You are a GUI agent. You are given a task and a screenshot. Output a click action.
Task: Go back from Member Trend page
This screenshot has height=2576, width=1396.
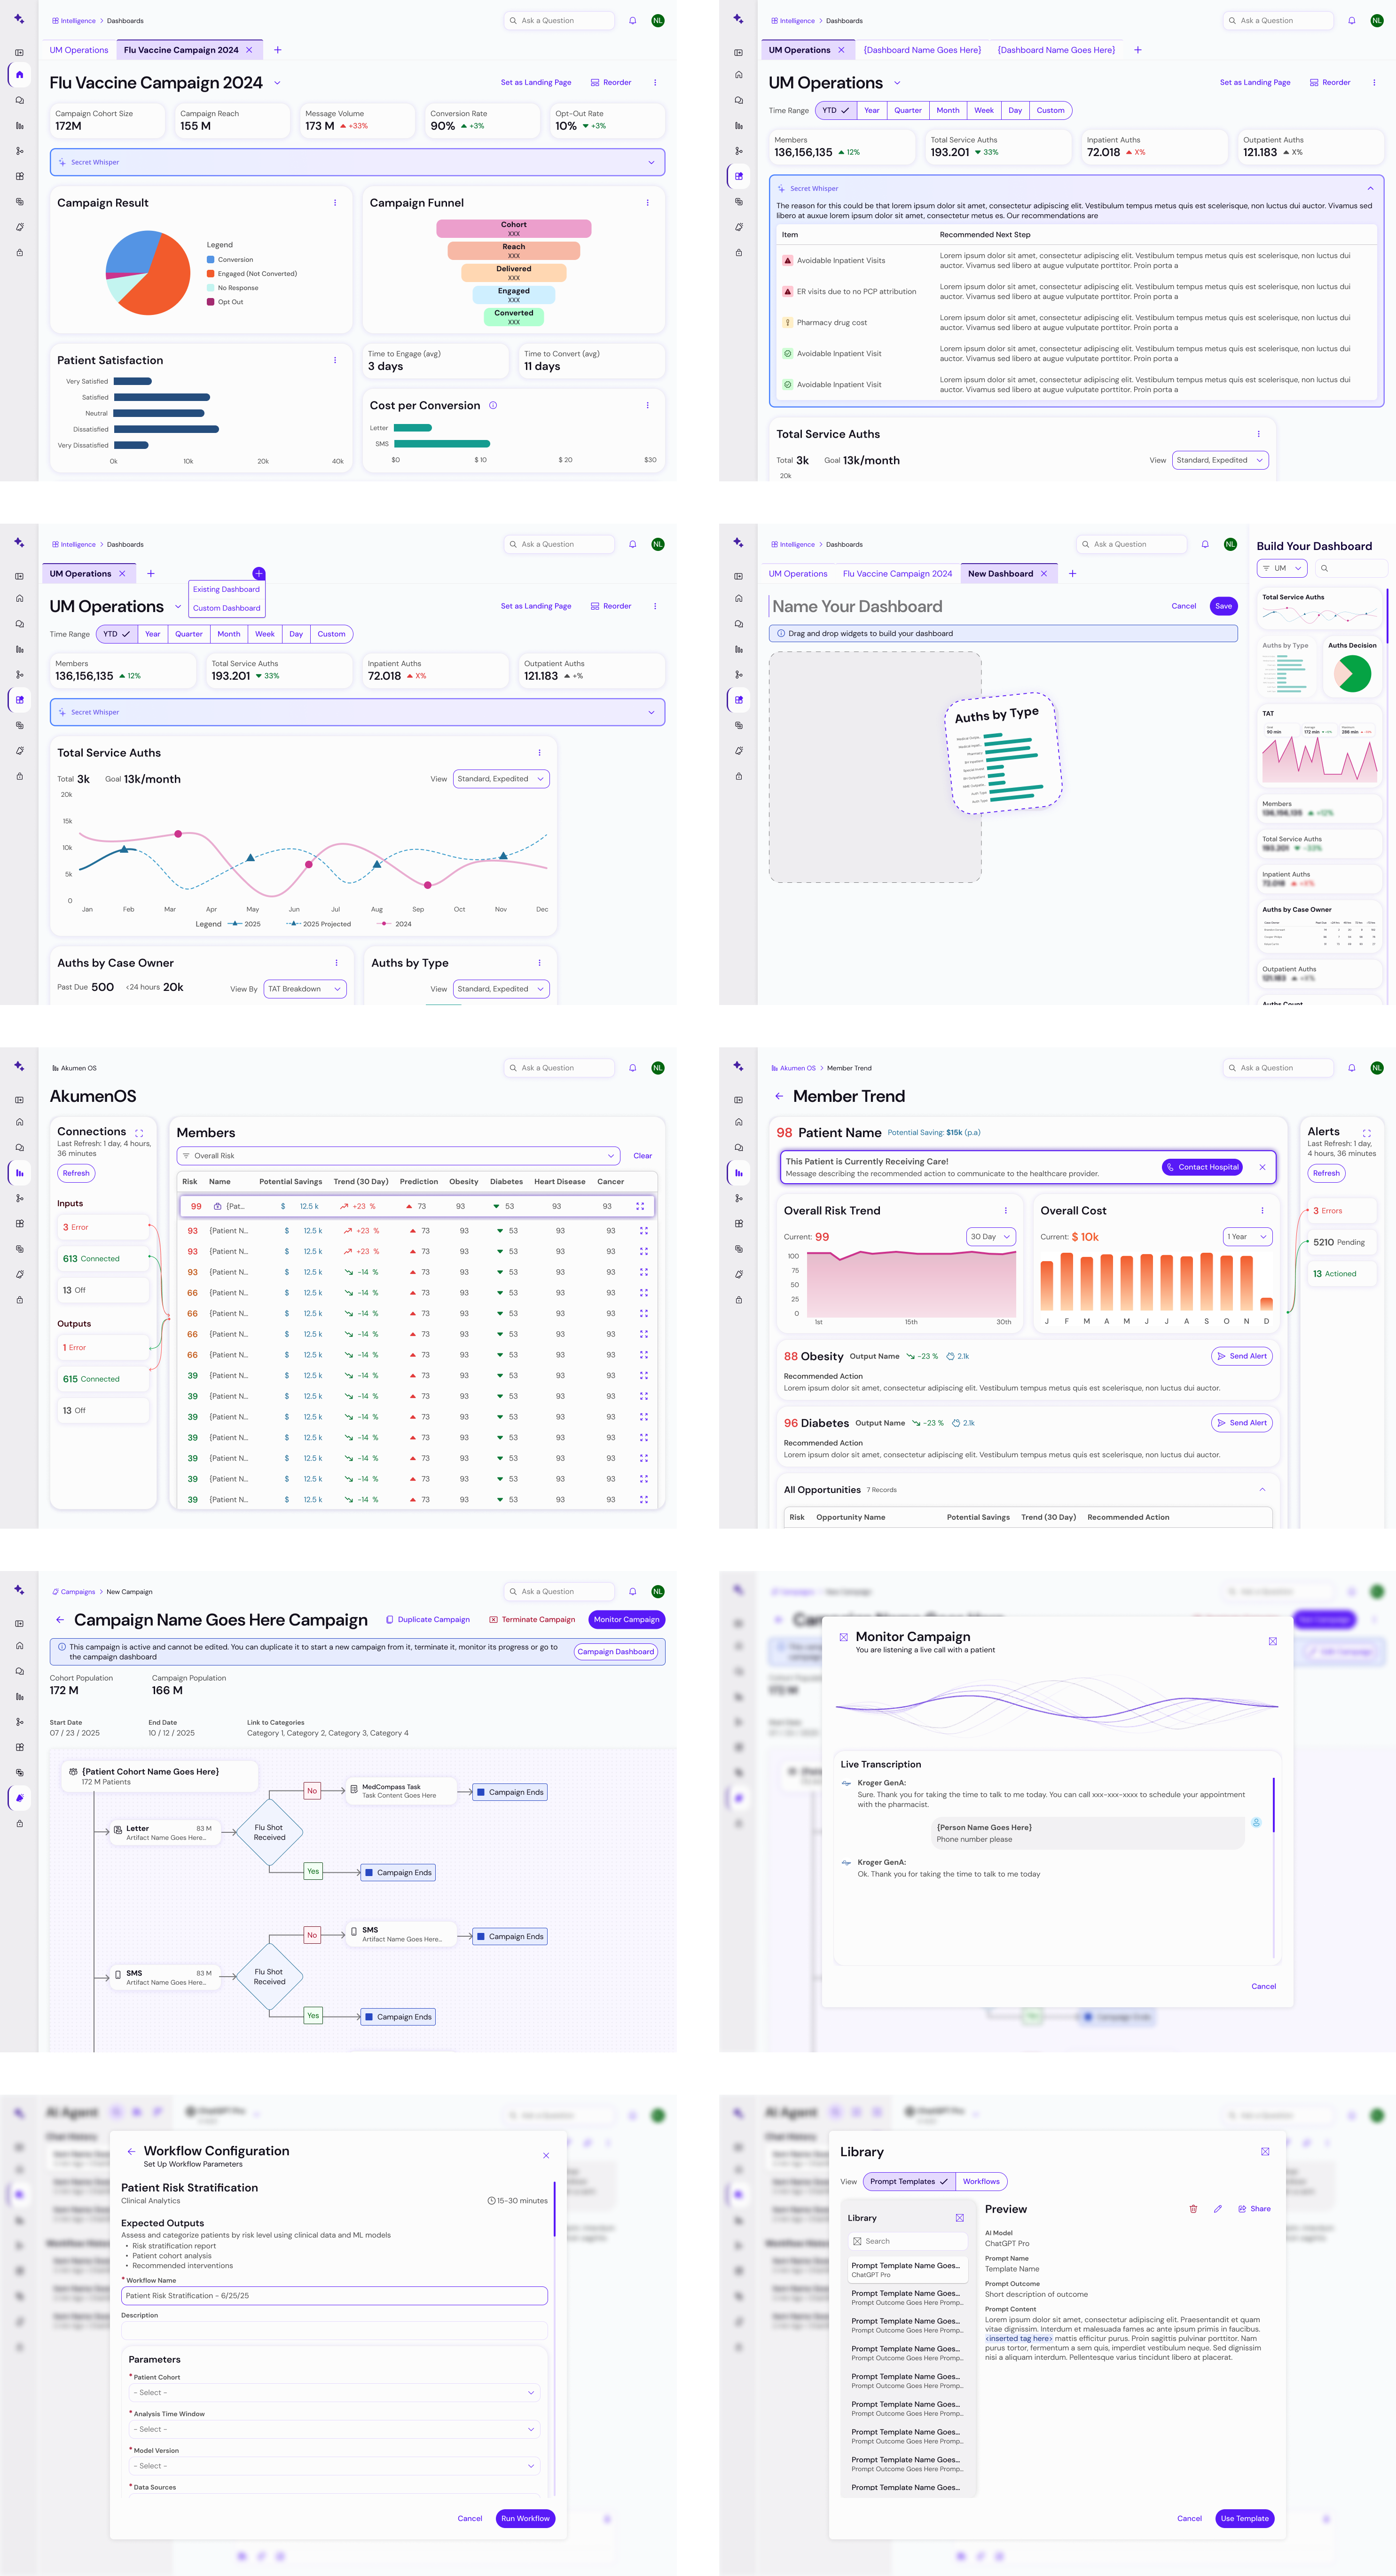click(779, 1096)
